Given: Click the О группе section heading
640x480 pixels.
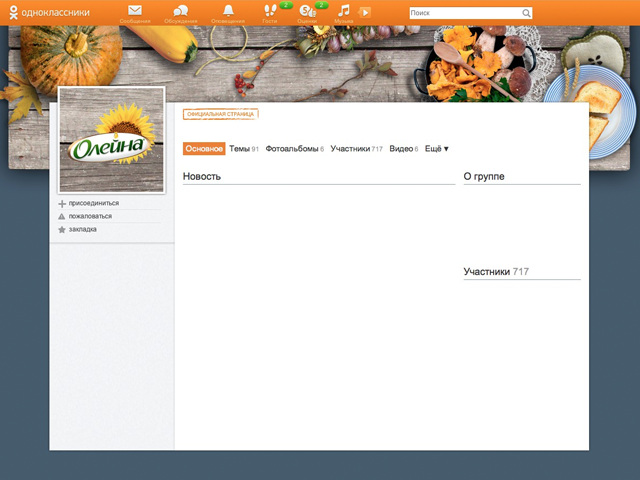Looking at the screenshot, I should [x=484, y=176].
